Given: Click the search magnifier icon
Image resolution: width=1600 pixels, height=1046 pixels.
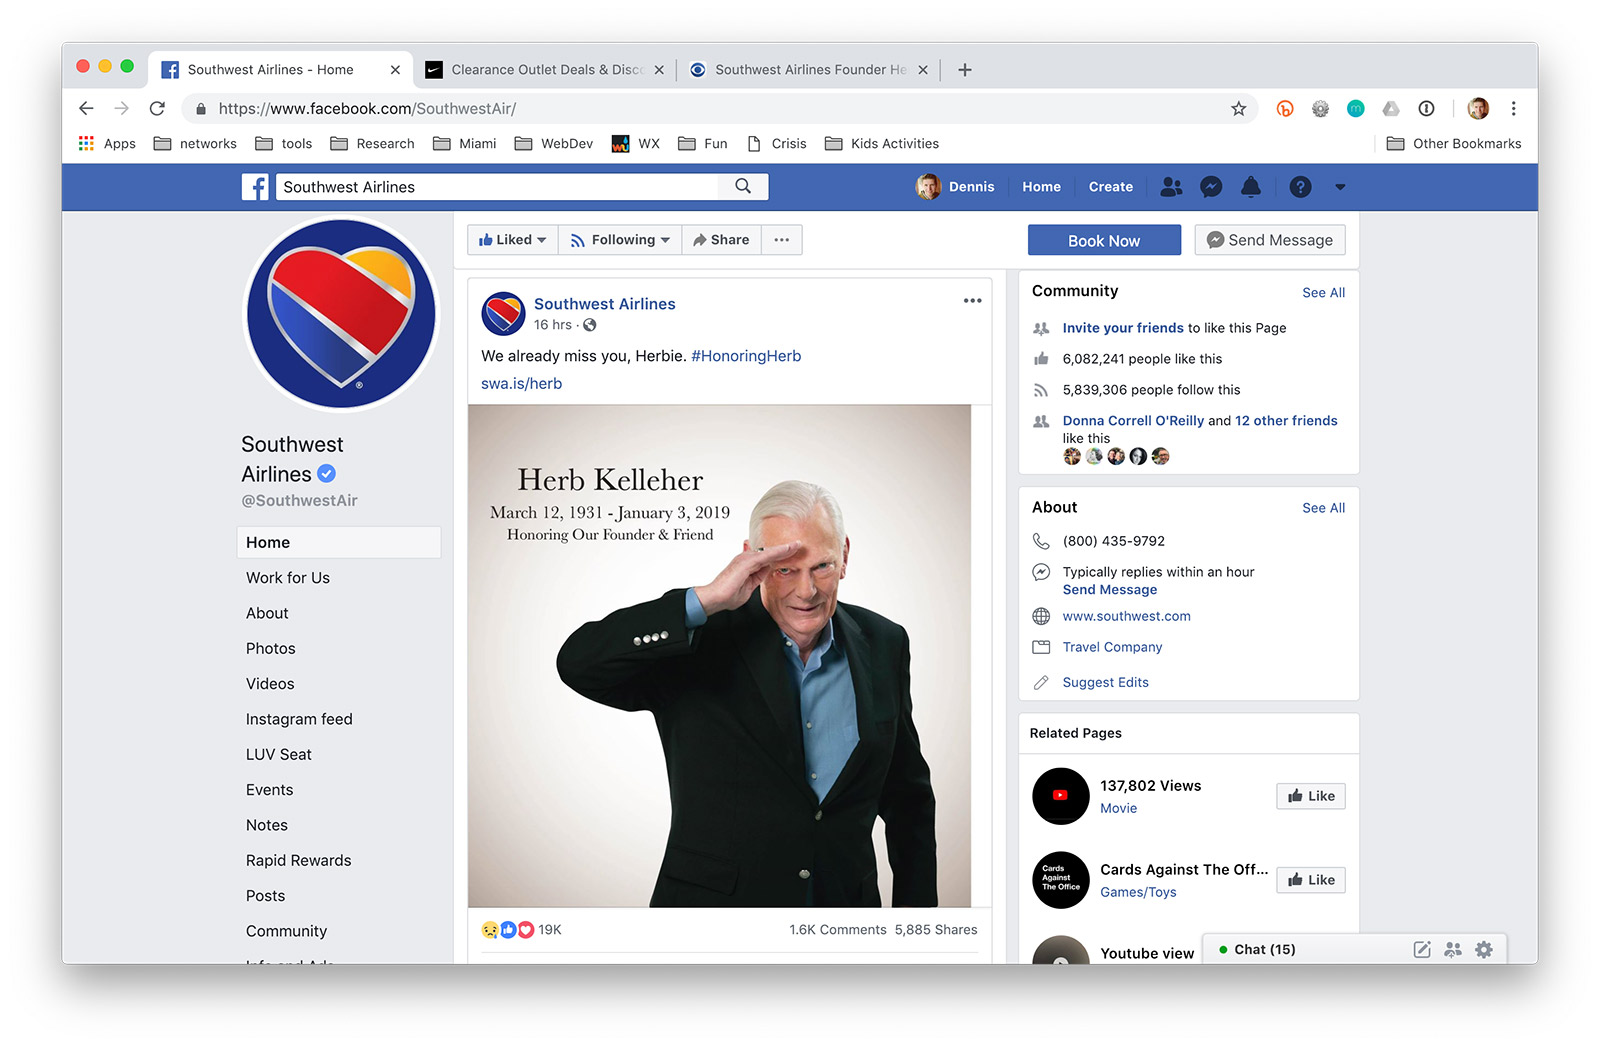Looking at the screenshot, I should point(743,186).
